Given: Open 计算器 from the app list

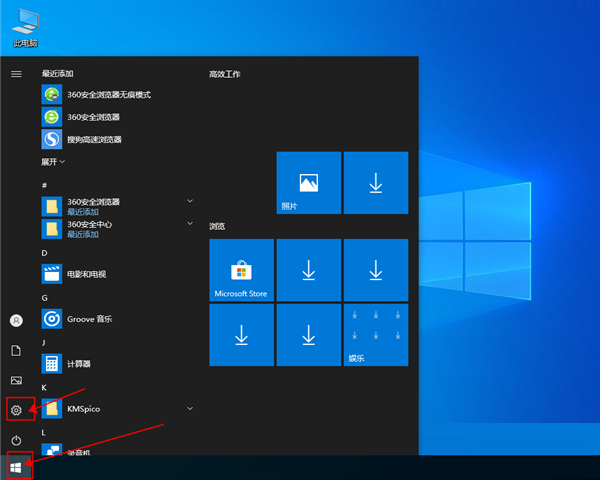Looking at the screenshot, I should [80, 364].
